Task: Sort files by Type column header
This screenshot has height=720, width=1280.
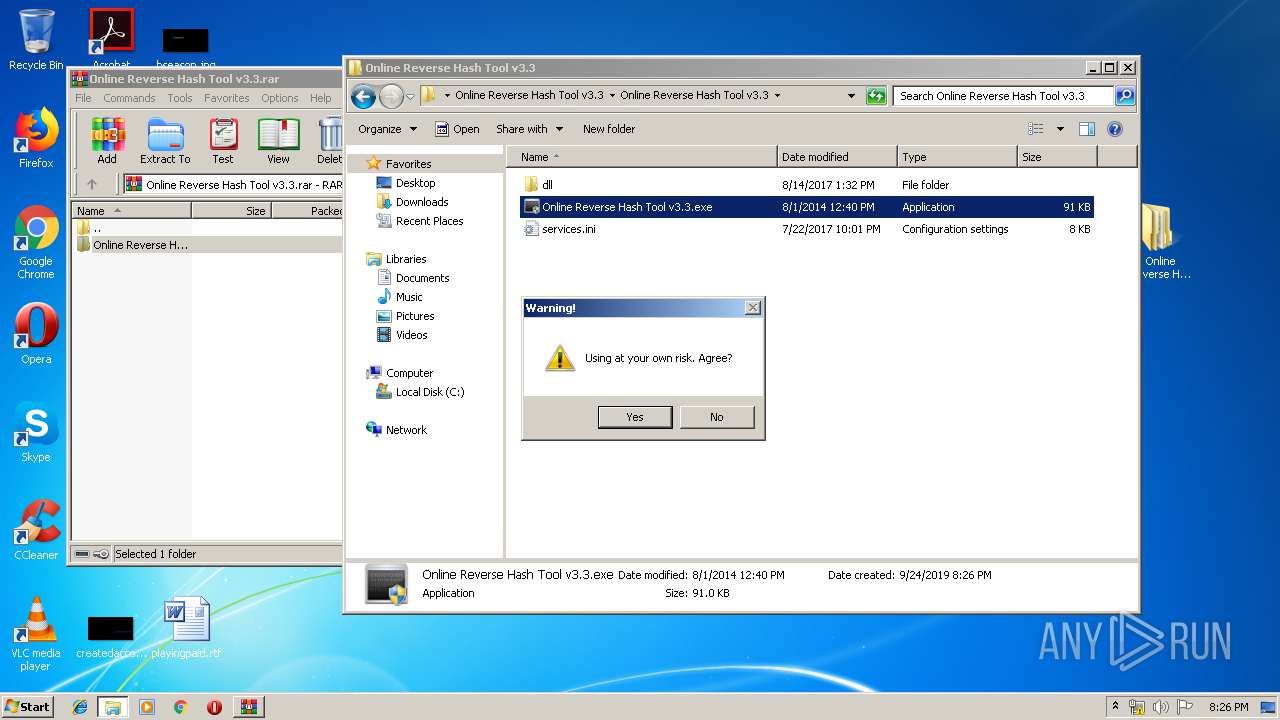Action: 957,157
